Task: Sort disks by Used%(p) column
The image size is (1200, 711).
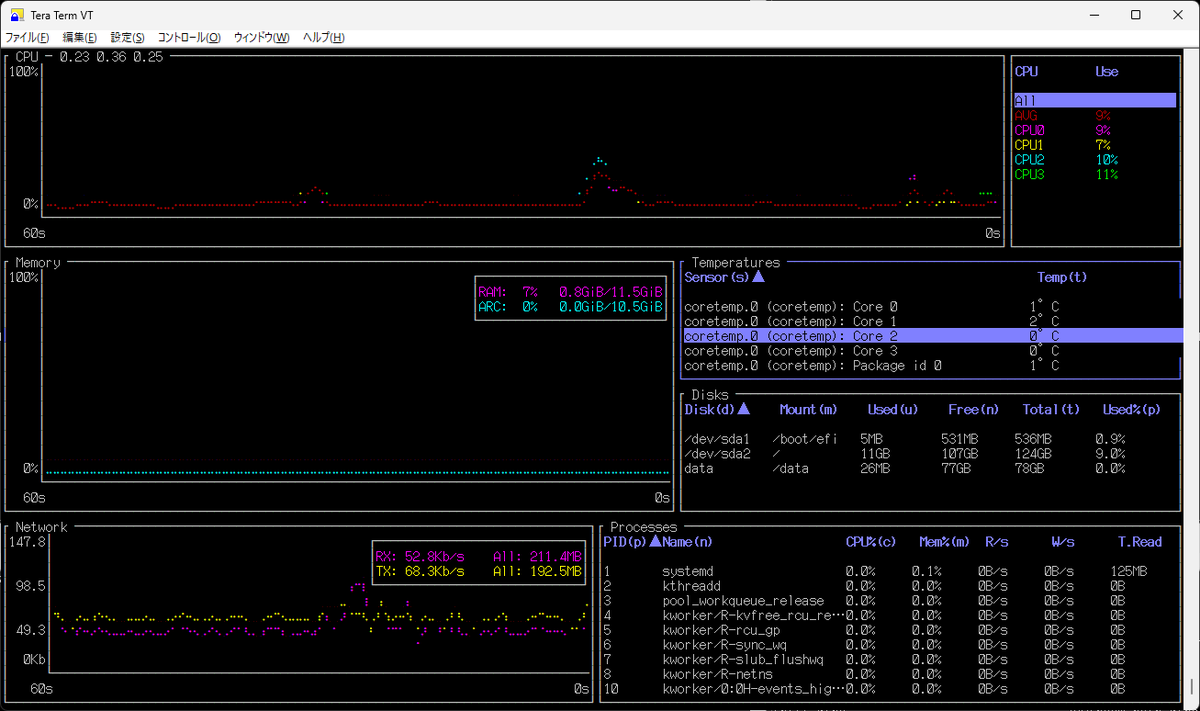Action: 1132,409
